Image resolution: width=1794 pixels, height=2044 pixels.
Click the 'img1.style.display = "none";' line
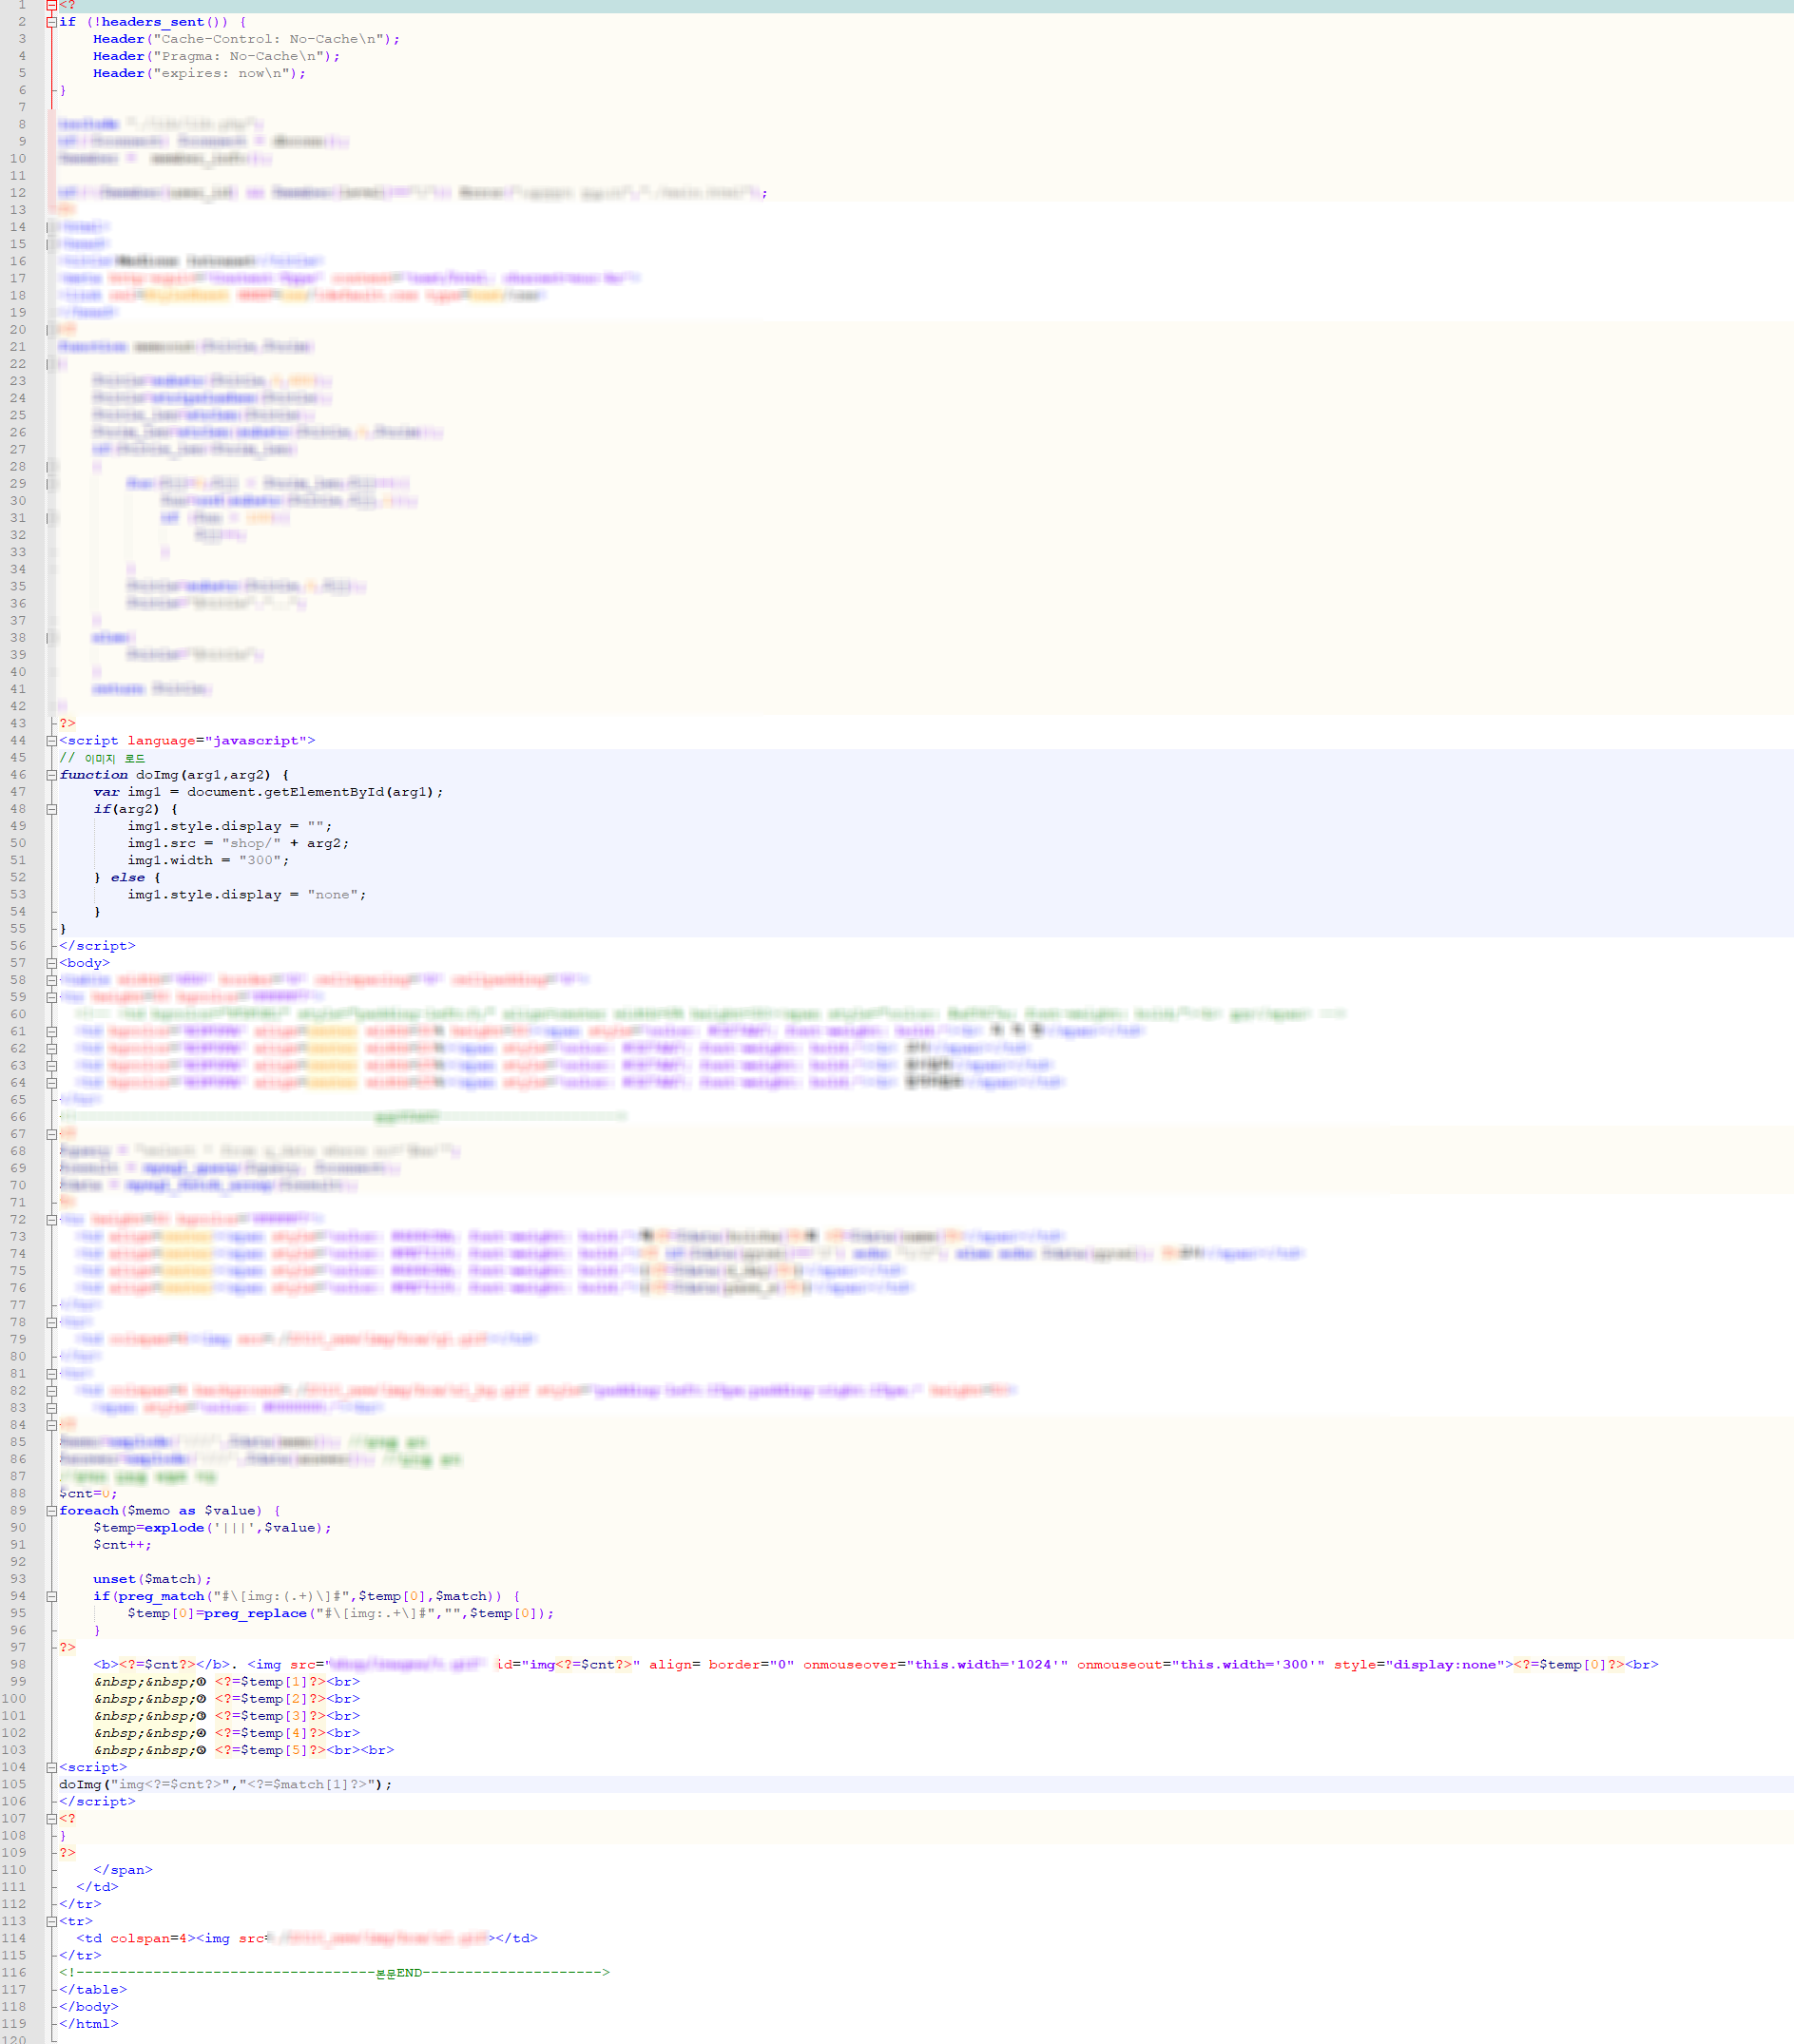(x=246, y=895)
